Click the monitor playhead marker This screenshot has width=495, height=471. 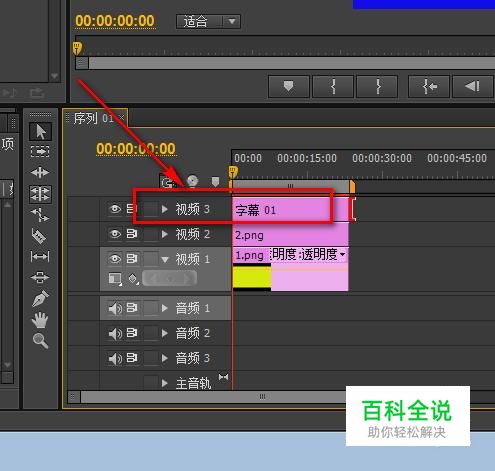77,48
